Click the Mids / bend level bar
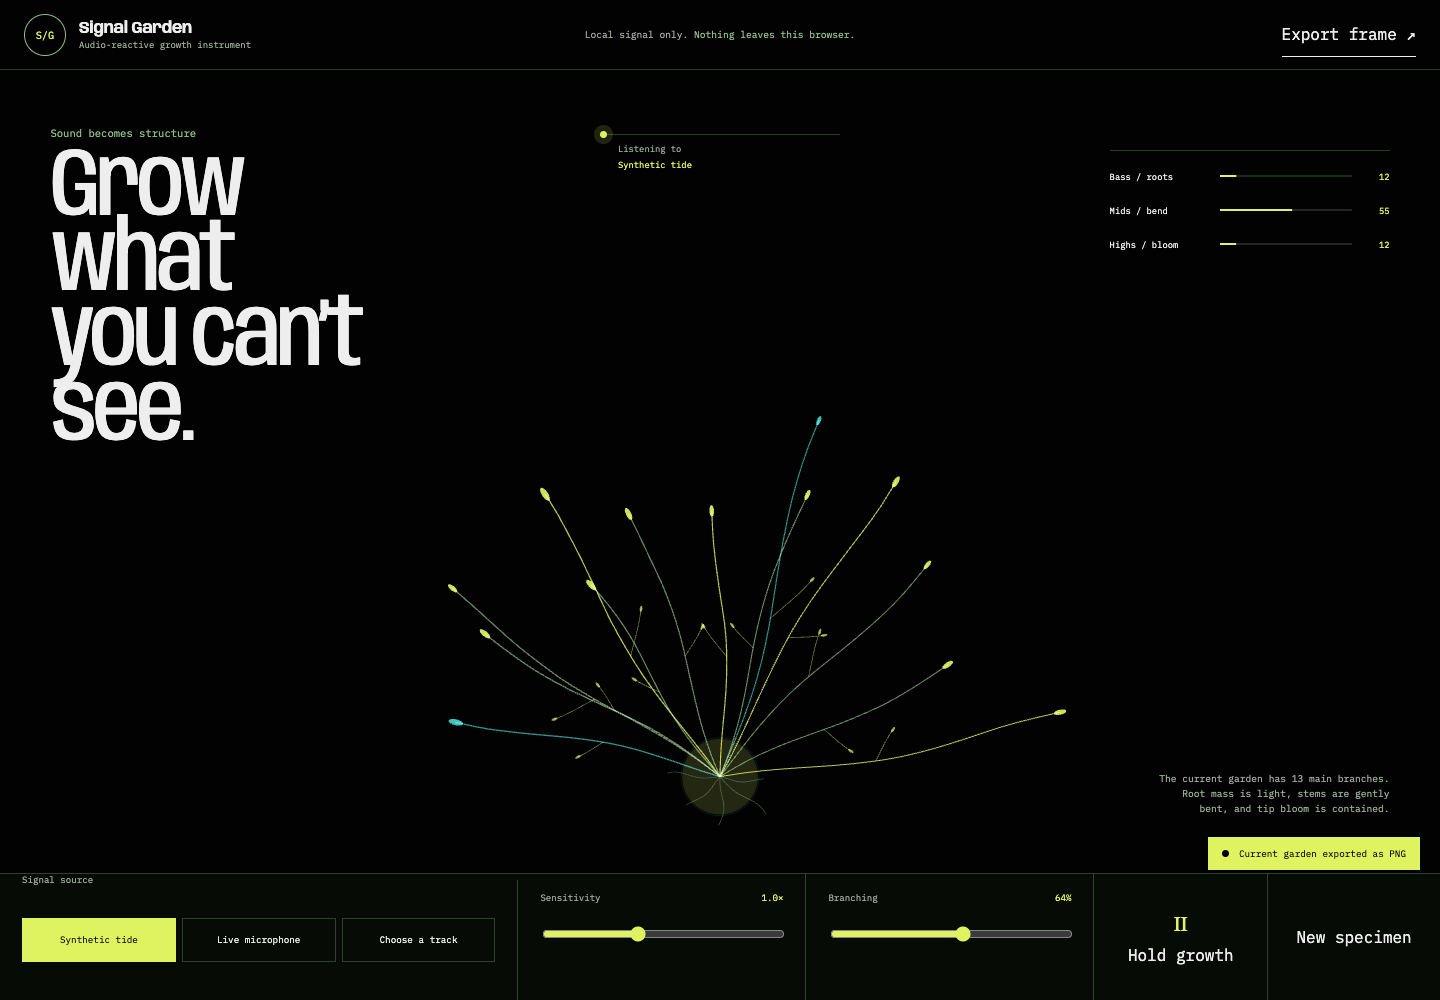The width and height of the screenshot is (1440, 1000). [x=1286, y=210]
